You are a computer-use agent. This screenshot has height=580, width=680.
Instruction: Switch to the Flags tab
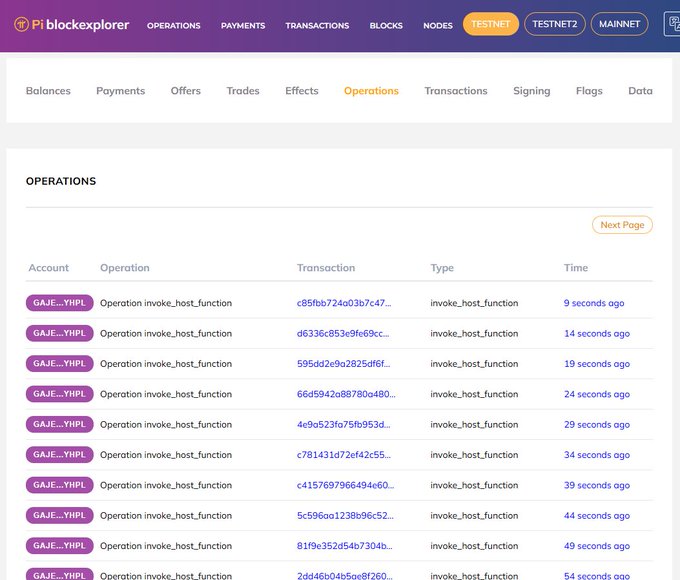589,91
